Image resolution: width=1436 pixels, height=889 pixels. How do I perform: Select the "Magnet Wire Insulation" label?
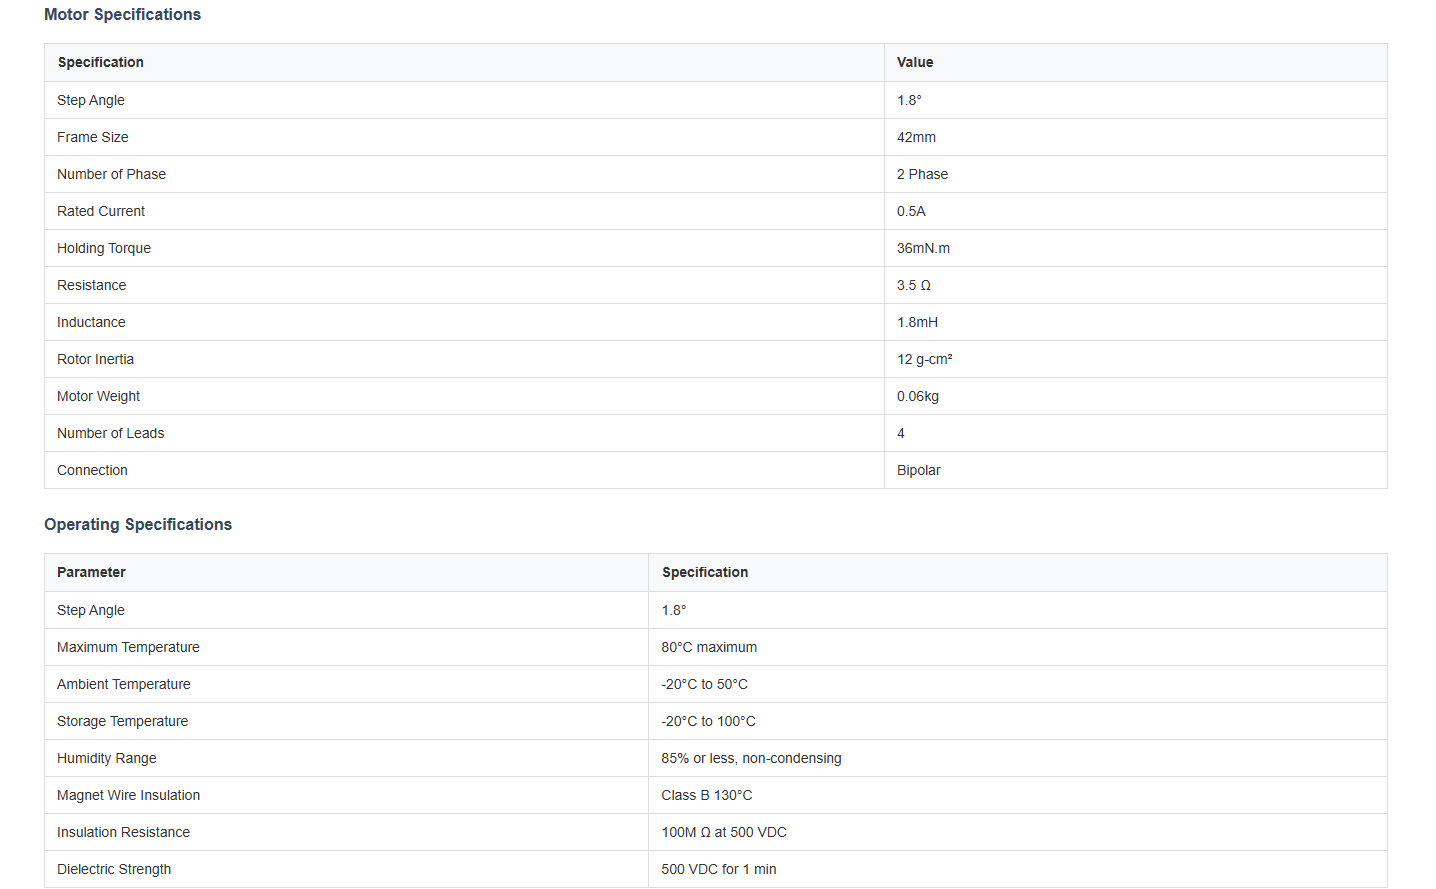[128, 795]
